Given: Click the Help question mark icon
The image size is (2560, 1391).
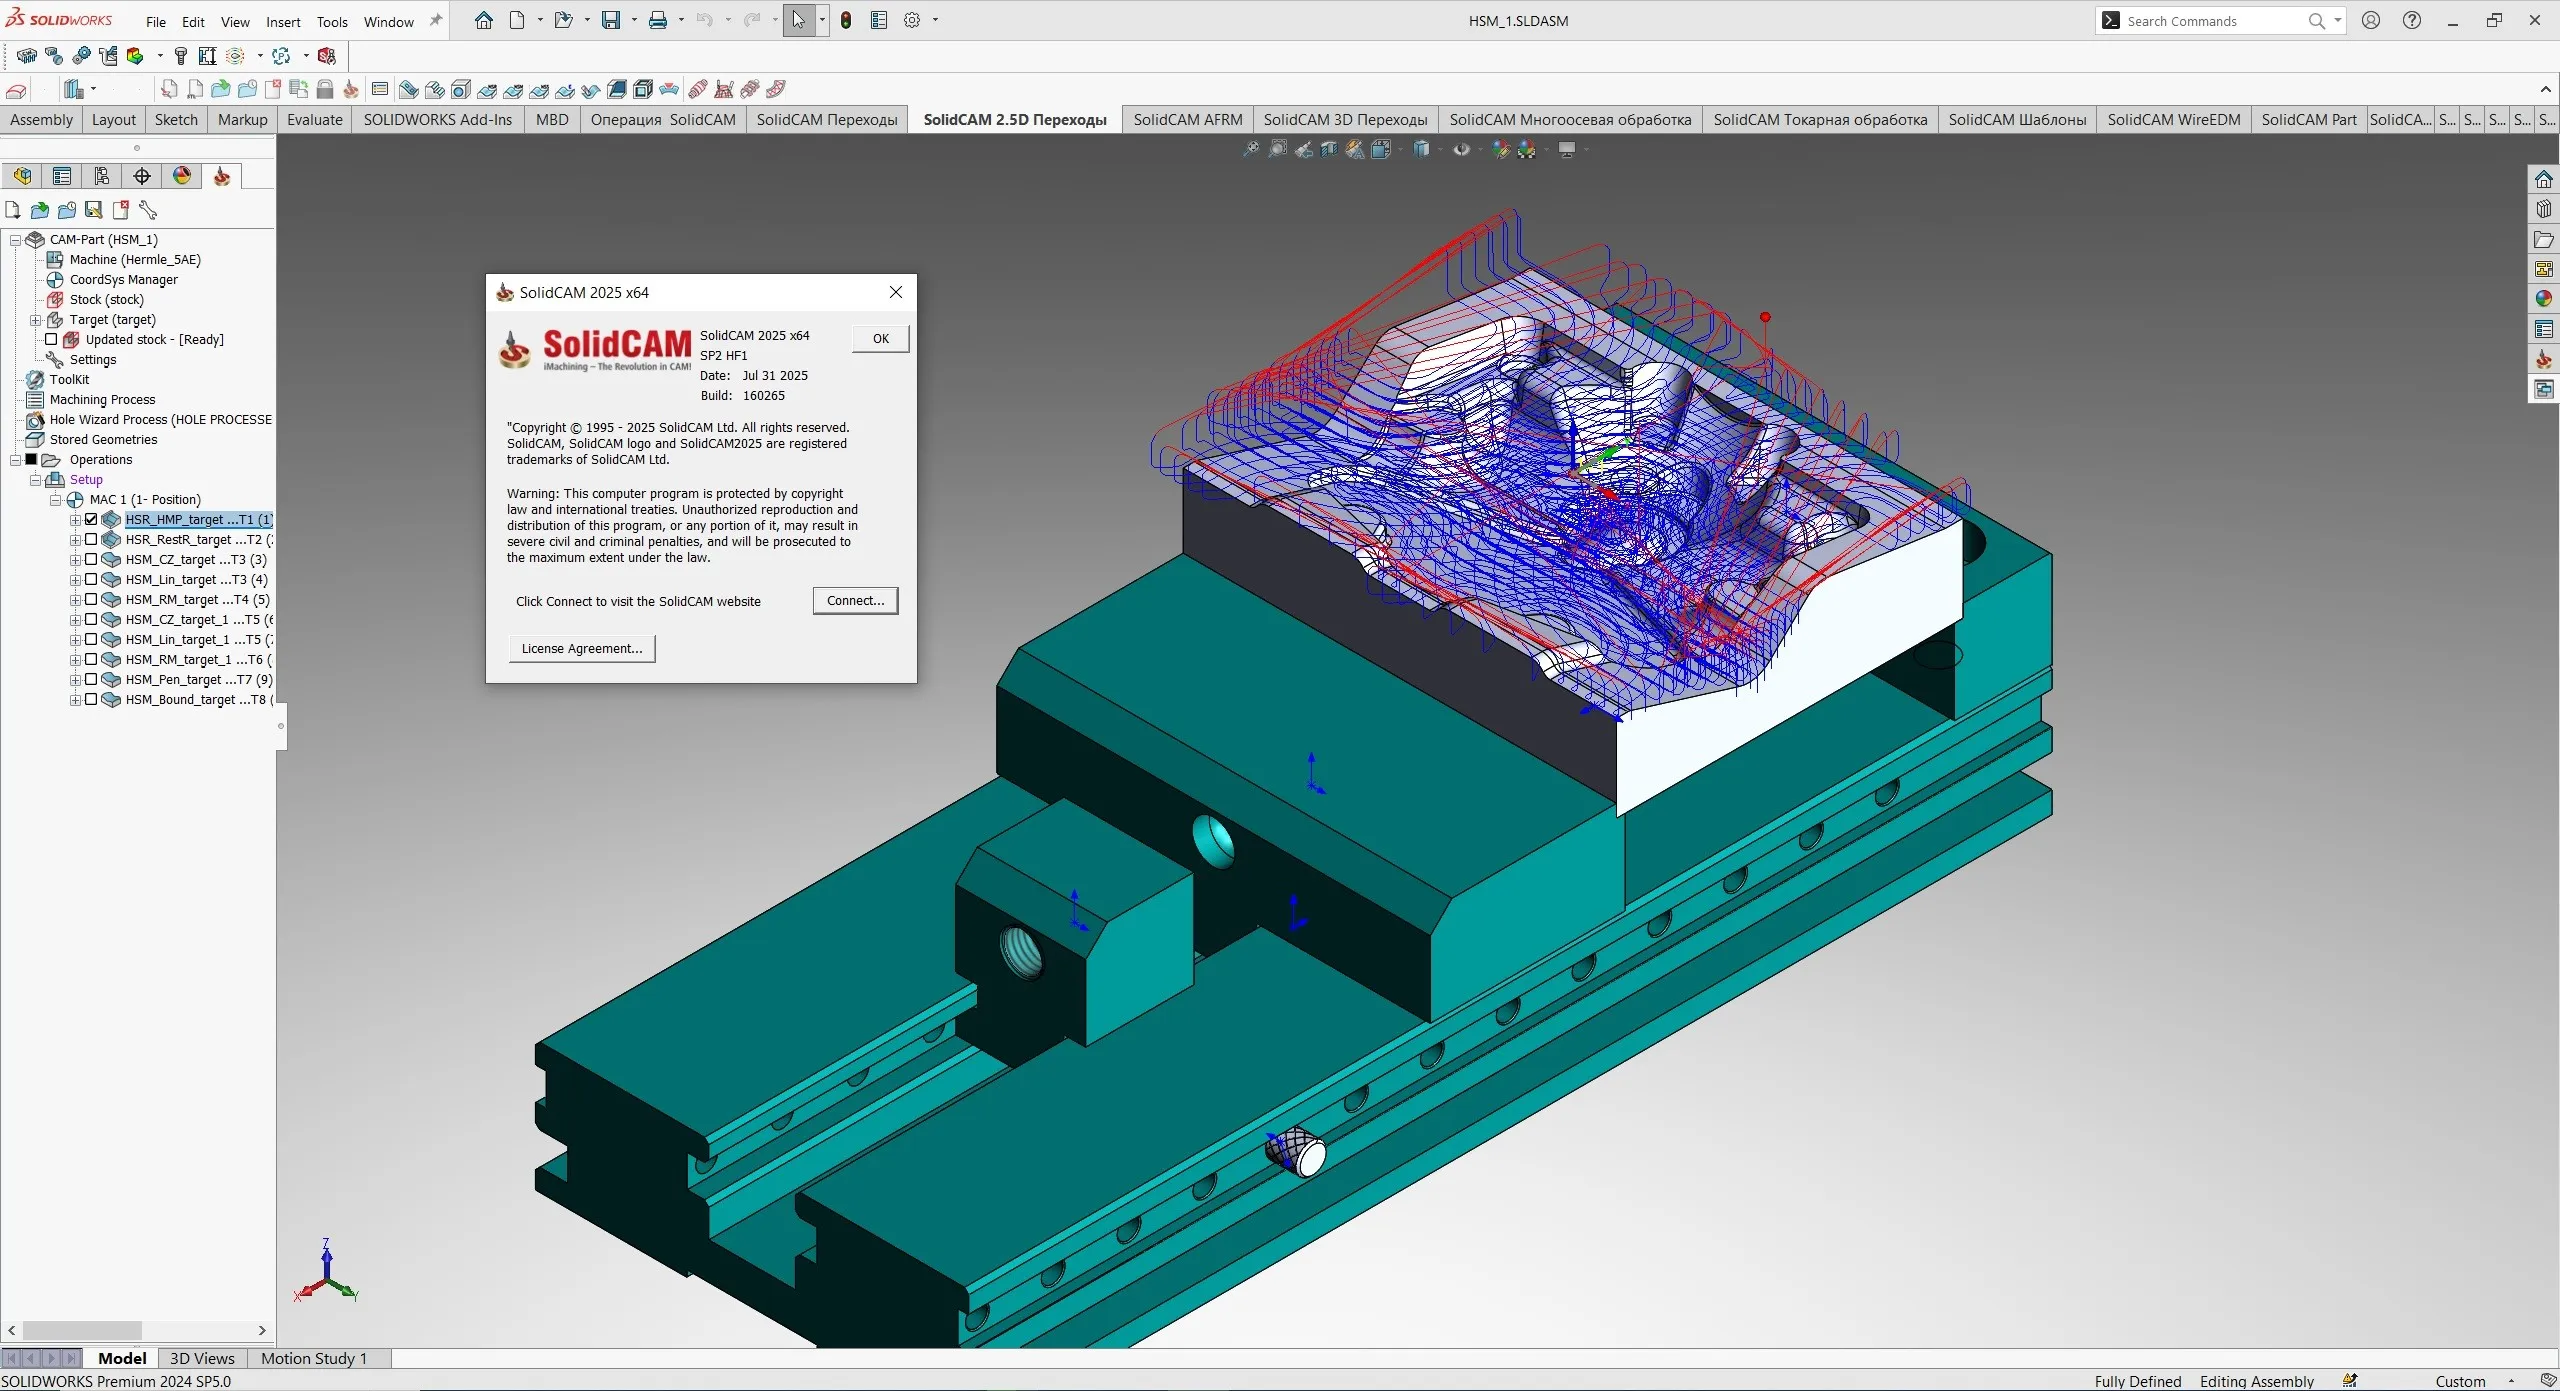Looking at the screenshot, I should click(2412, 20).
